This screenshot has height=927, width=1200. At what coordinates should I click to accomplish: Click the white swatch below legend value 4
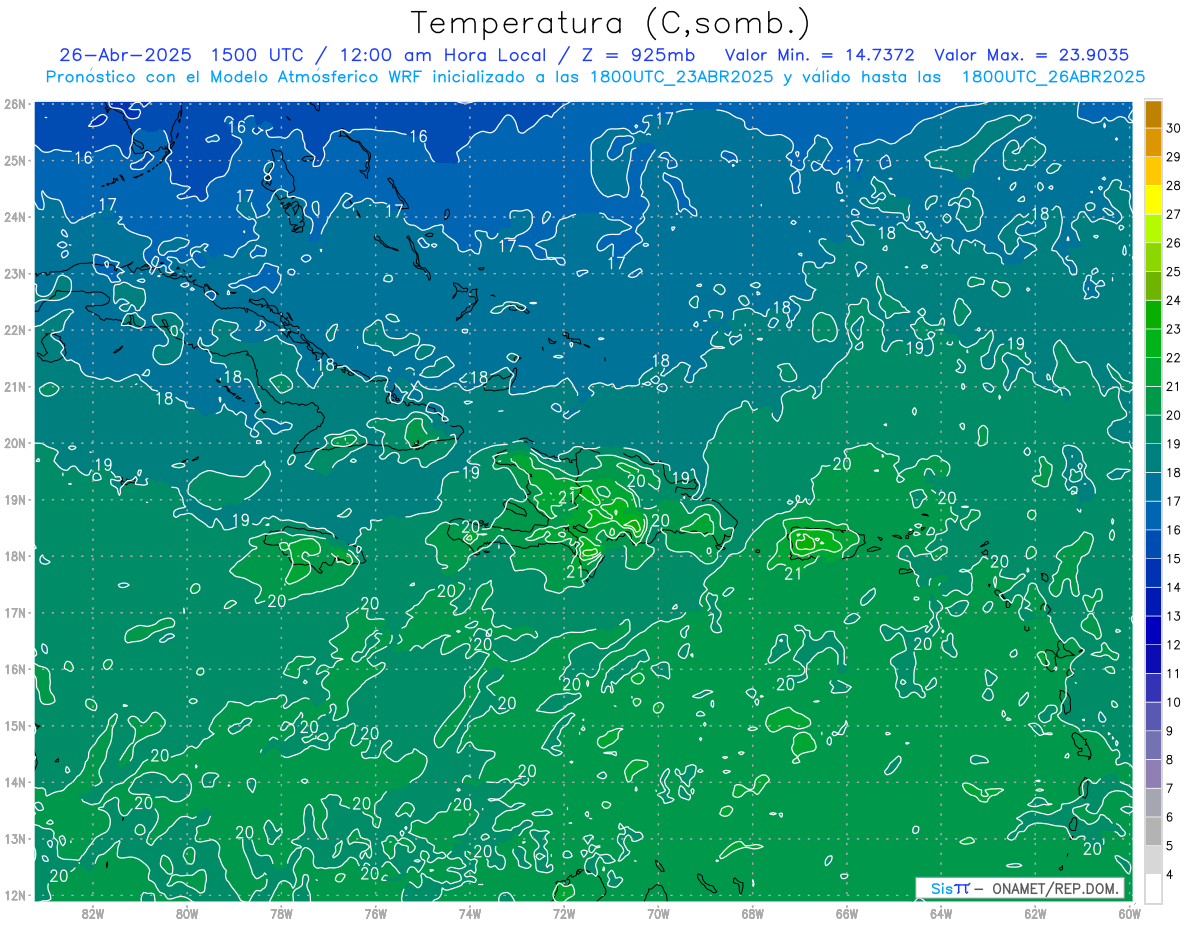click(1153, 888)
